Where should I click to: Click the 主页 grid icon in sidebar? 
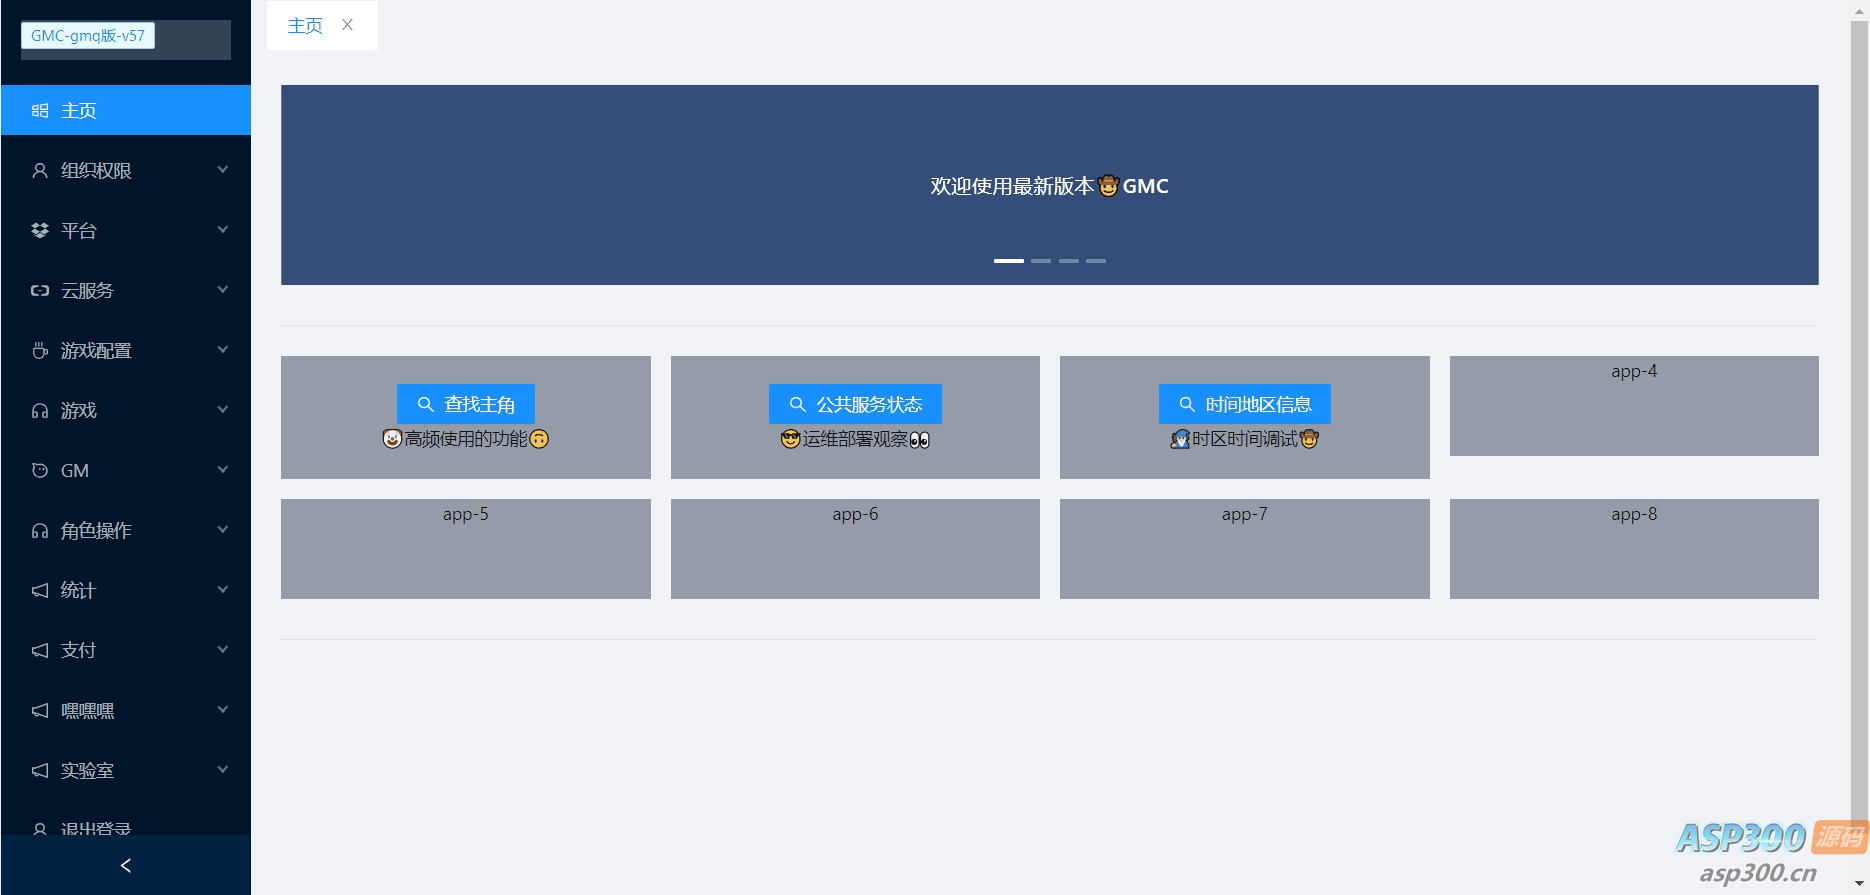click(x=40, y=111)
